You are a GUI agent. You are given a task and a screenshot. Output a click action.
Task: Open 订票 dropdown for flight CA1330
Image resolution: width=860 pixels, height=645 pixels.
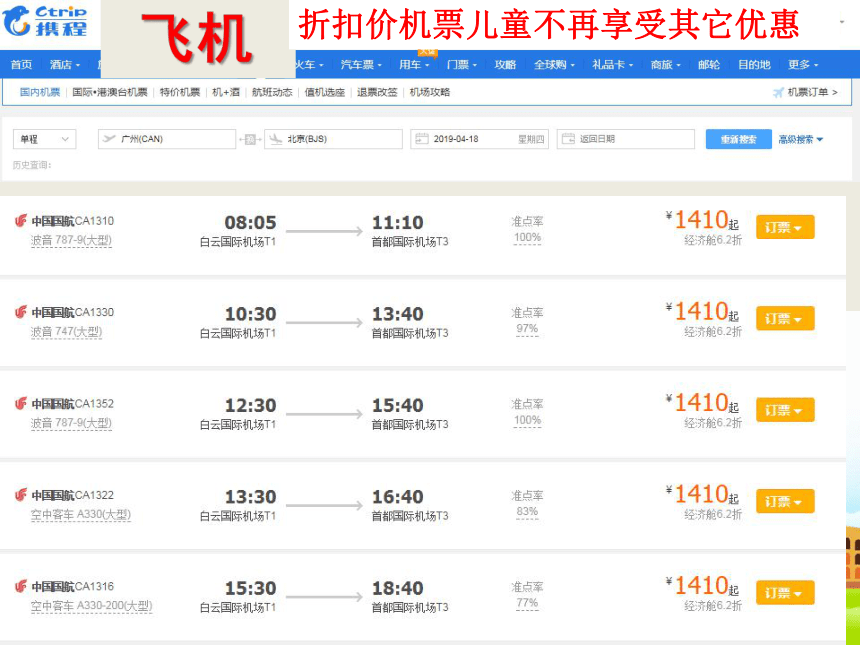click(785, 318)
